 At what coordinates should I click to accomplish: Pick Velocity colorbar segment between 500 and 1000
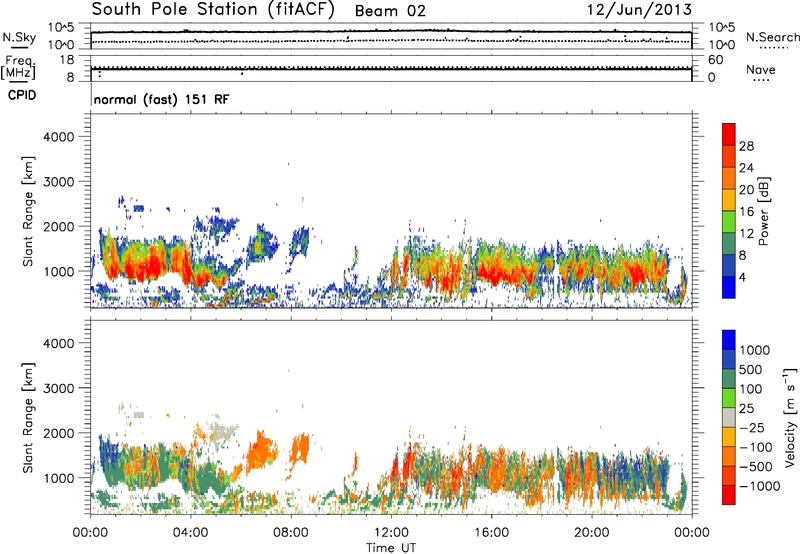point(729,359)
